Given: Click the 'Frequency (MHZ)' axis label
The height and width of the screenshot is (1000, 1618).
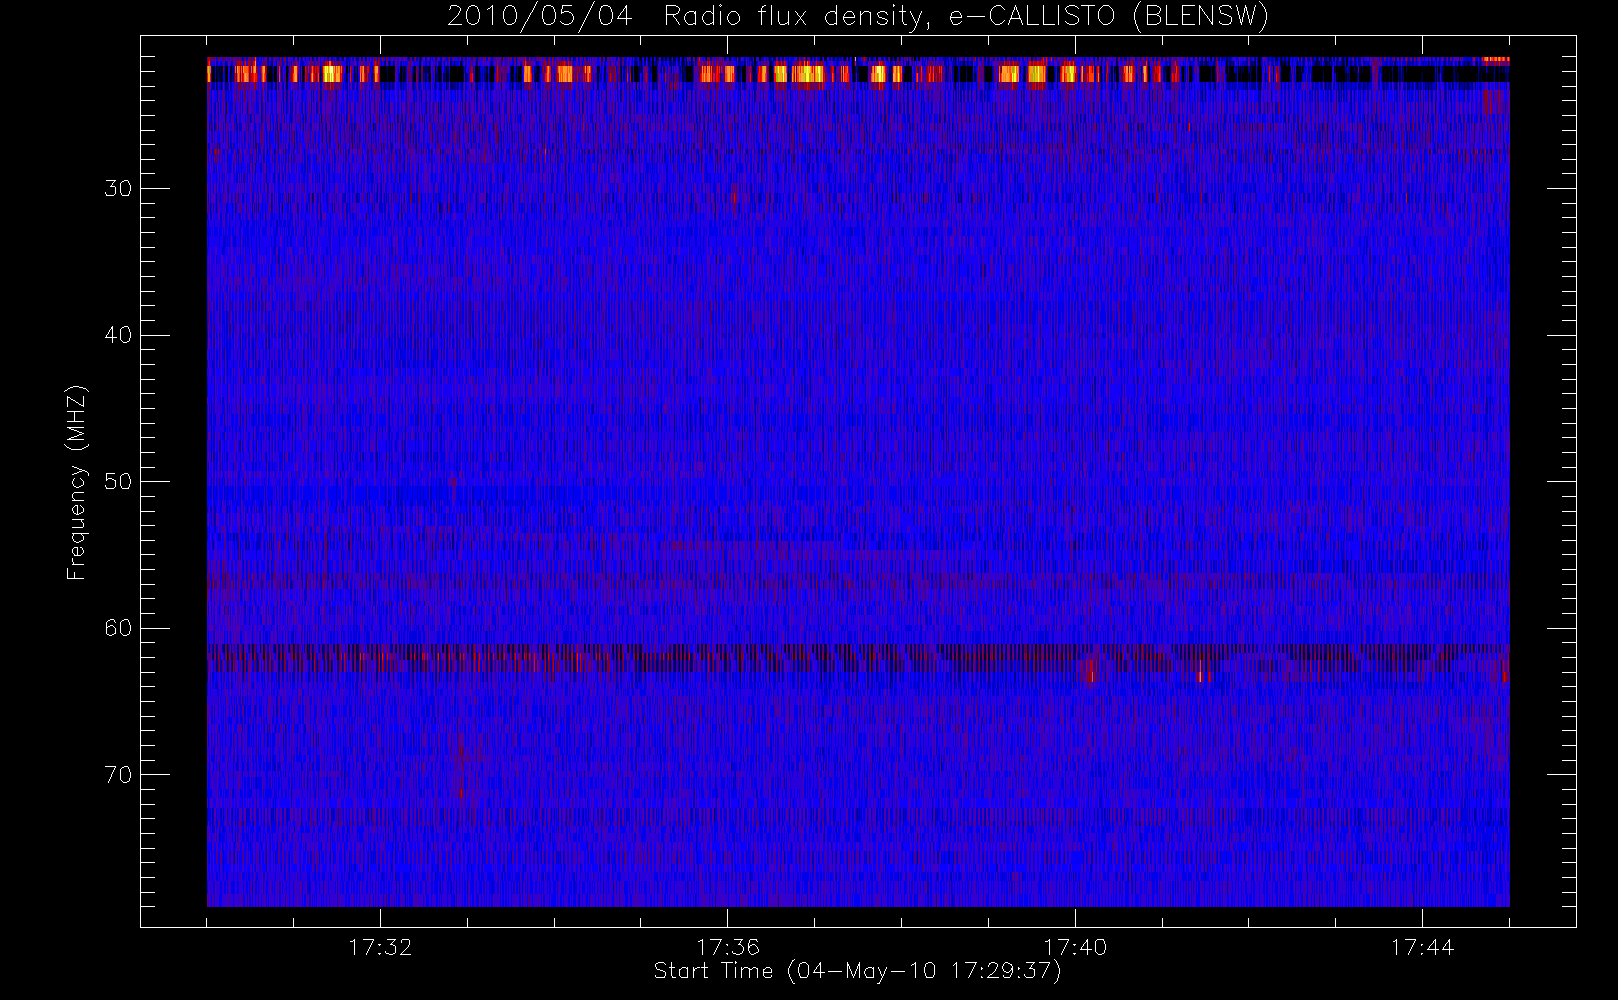Looking at the screenshot, I should pos(76,482).
